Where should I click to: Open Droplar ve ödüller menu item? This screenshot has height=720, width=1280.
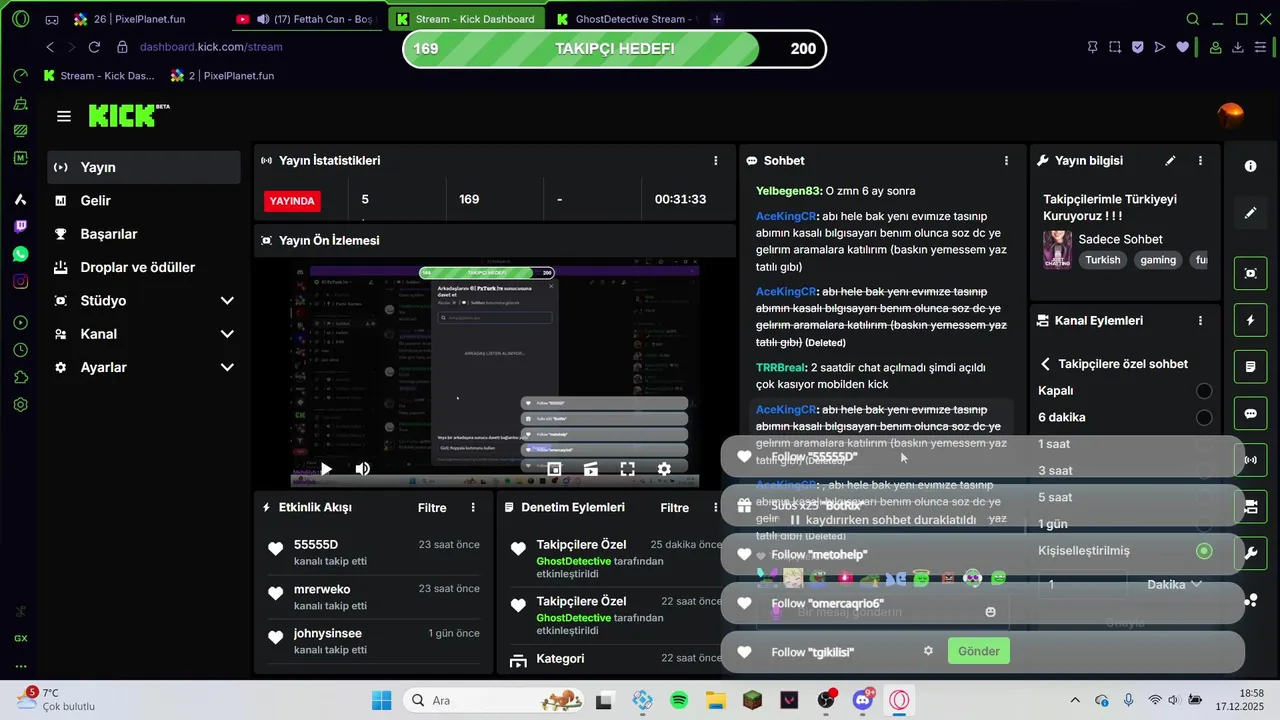pyautogui.click(x=144, y=267)
